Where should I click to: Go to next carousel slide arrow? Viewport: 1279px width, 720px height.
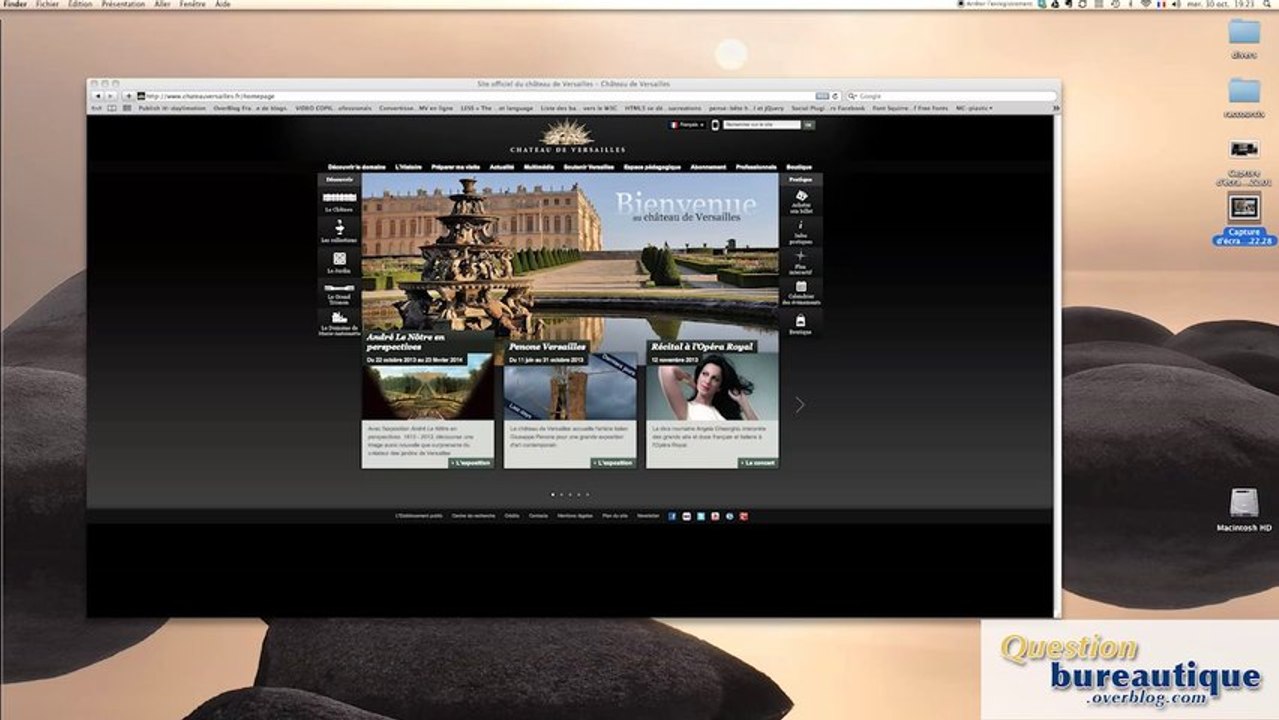(x=799, y=405)
